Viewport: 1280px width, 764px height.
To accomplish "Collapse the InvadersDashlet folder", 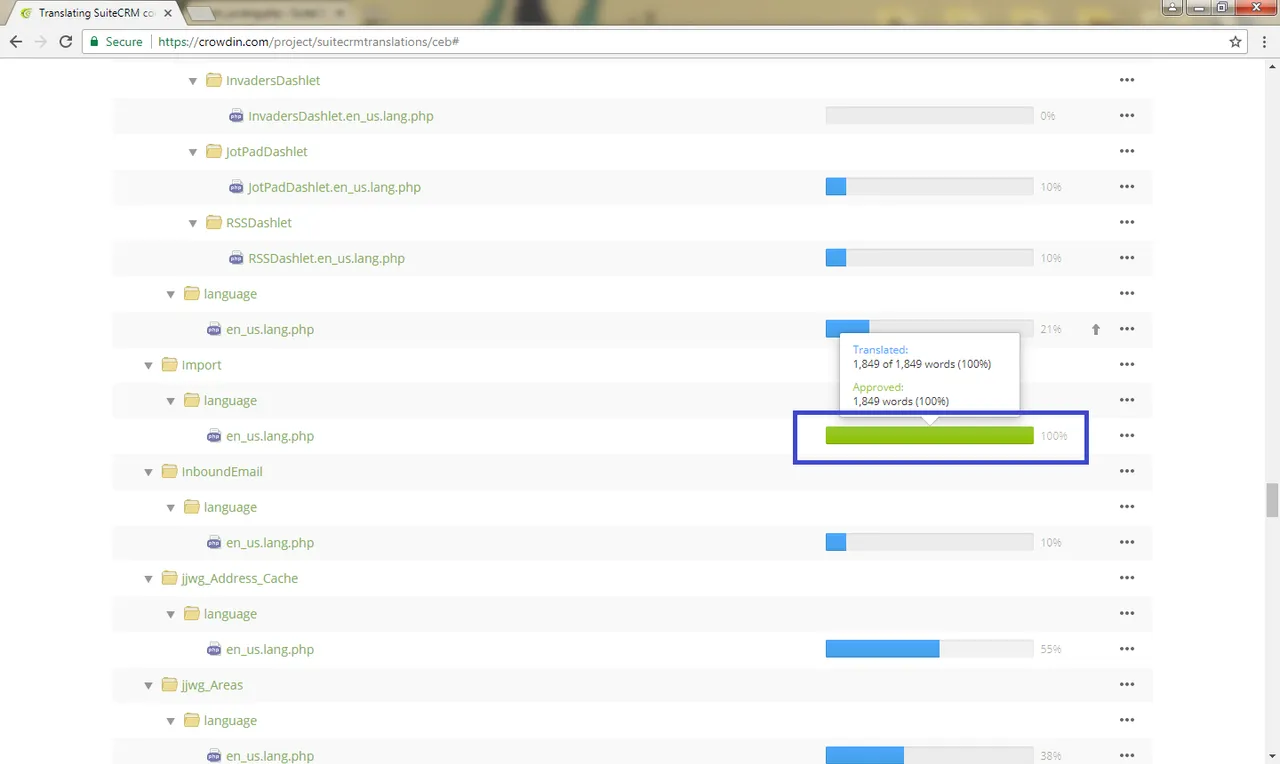I will (x=194, y=81).
